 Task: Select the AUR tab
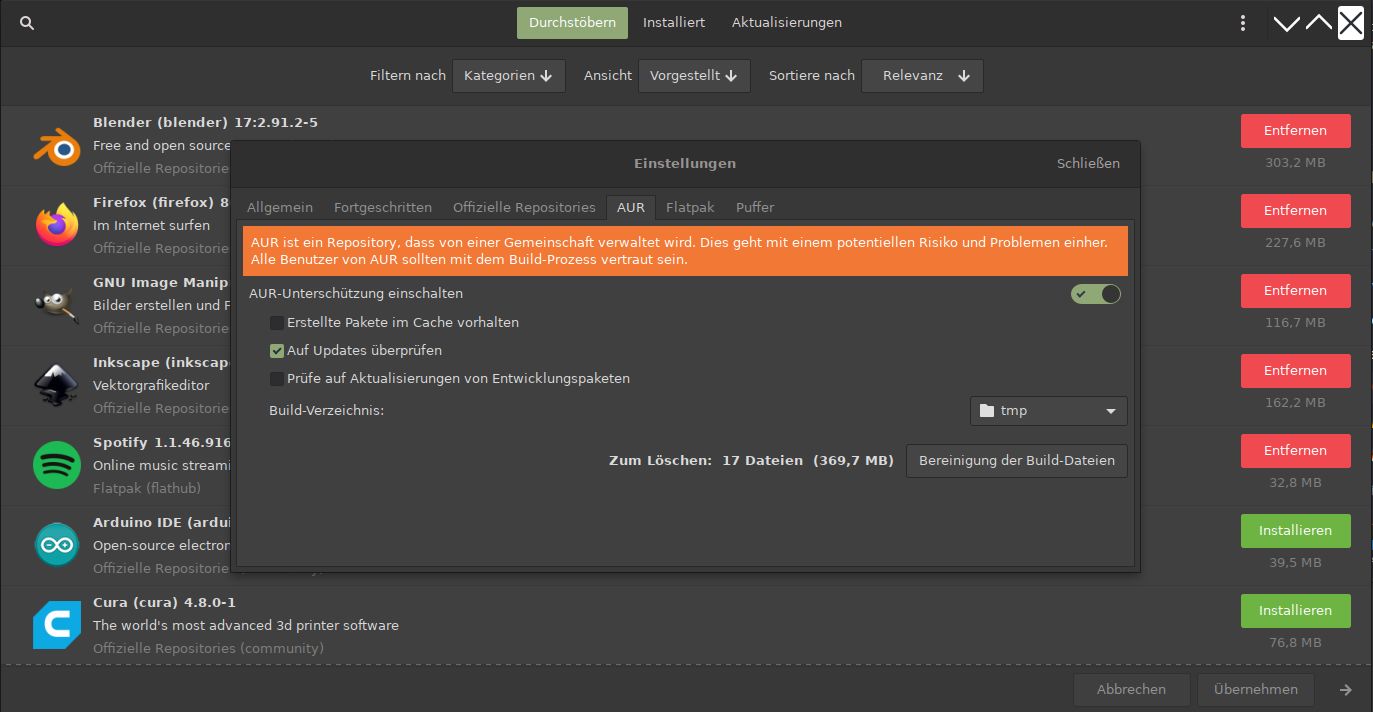[631, 207]
